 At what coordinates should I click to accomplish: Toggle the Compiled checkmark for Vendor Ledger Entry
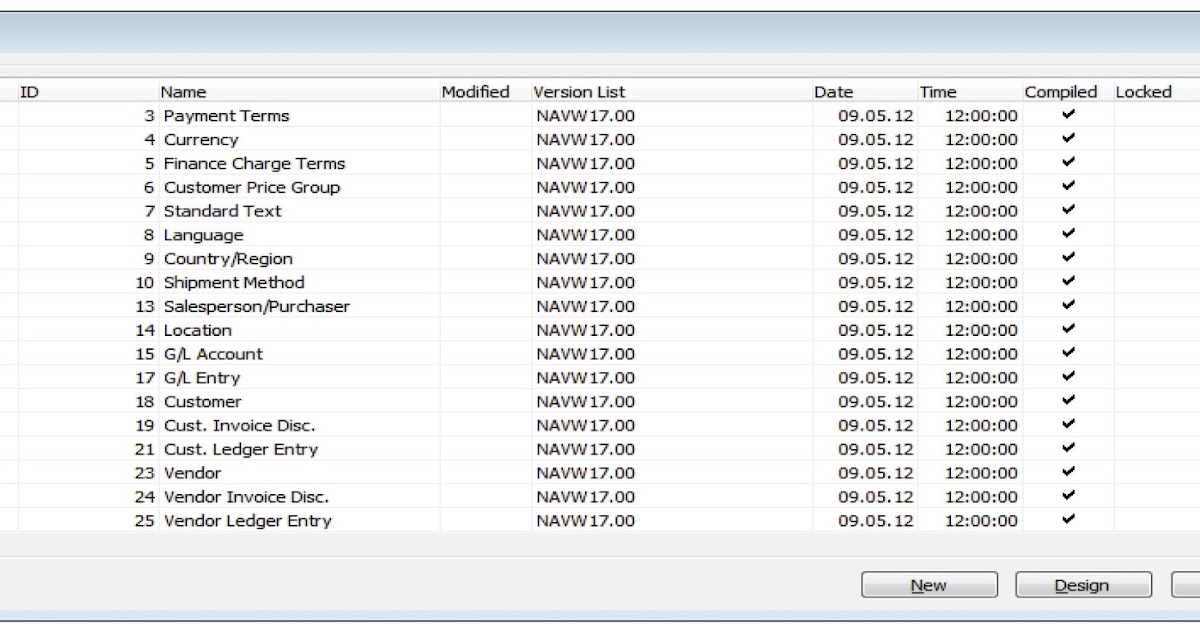coord(1068,520)
